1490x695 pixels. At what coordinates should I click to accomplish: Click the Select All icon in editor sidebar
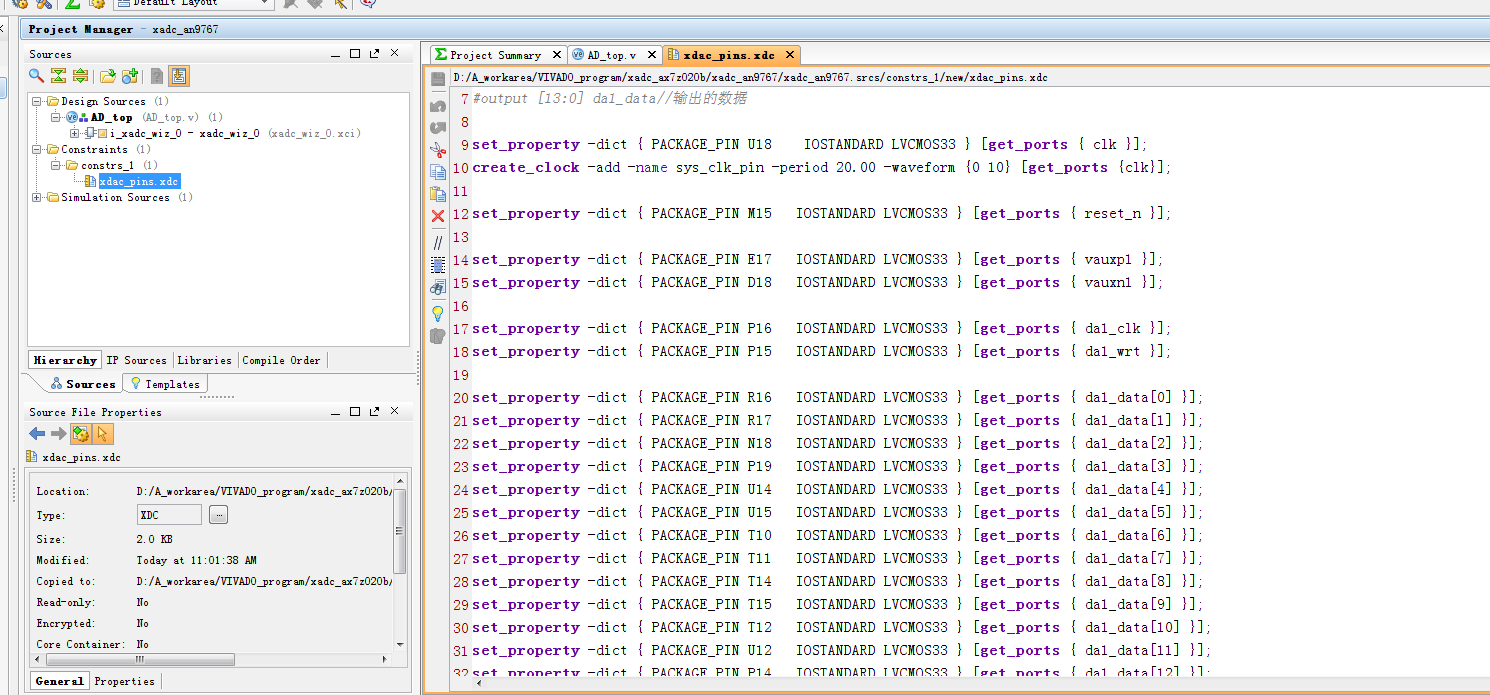[438, 265]
